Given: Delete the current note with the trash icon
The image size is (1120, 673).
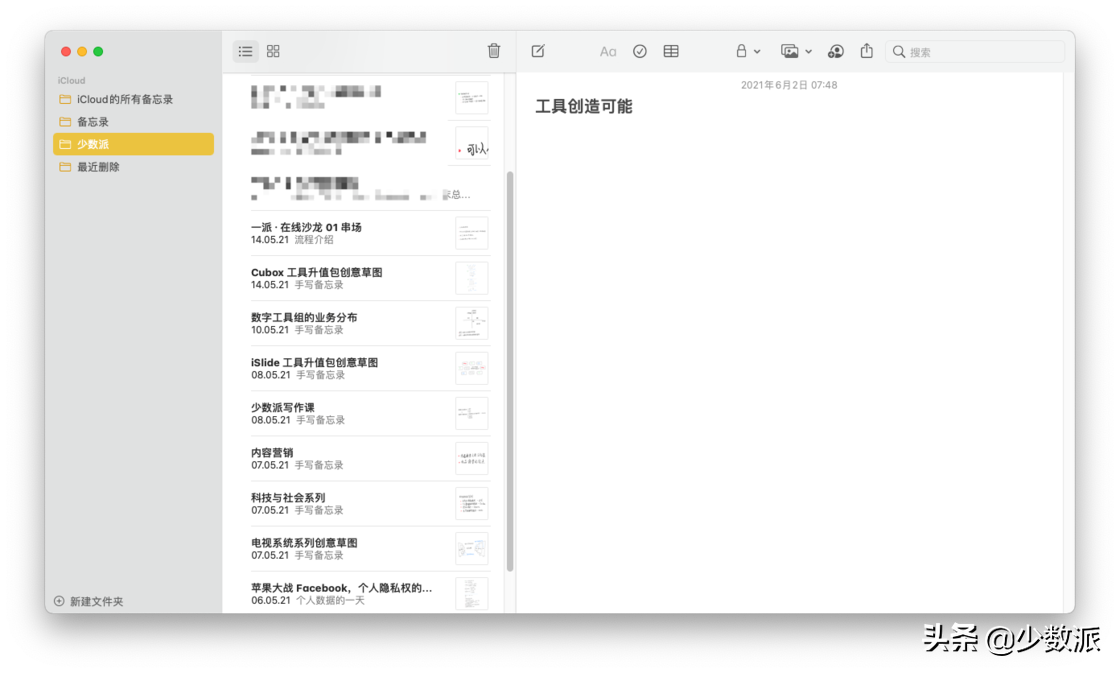Looking at the screenshot, I should [493, 51].
